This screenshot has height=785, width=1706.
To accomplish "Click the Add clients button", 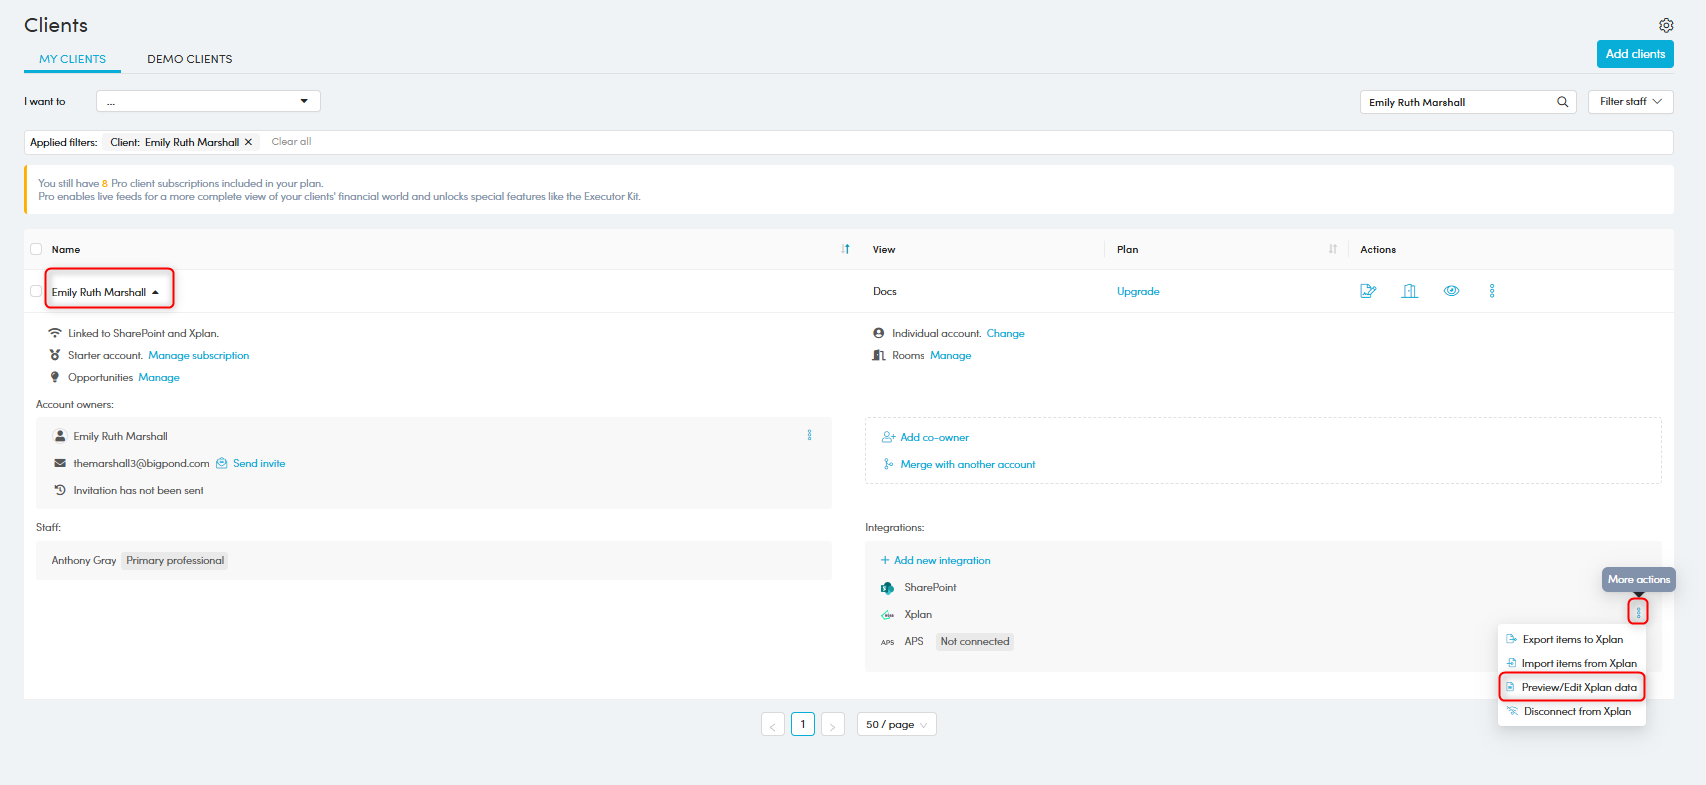I will tap(1634, 54).
